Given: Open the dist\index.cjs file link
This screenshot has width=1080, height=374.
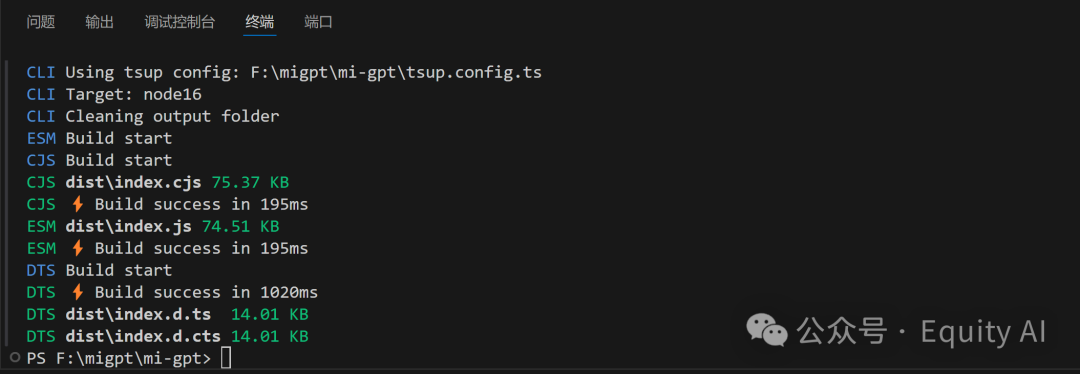Looking at the screenshot, I should [x=134, y=183].
